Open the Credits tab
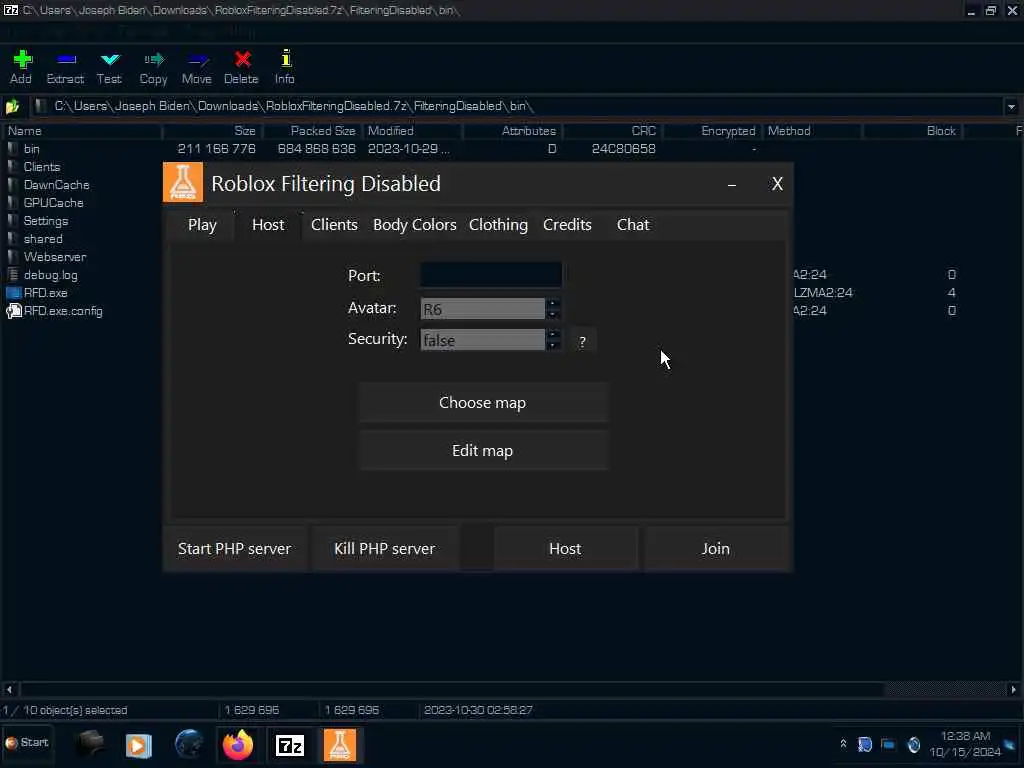Screen dimensions: 1024x768 [x=567, y=225]
